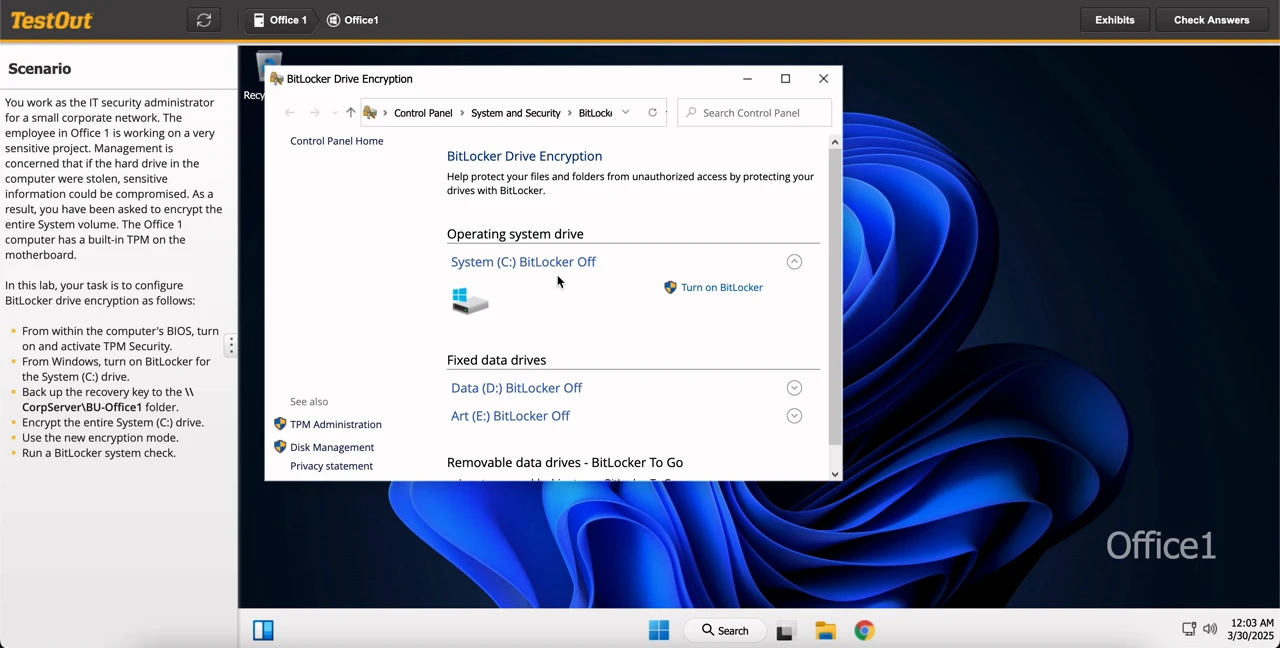The width and height of the screenshot is (1280, 648).
Task: Select the Office 1 location breadcrumb
Action: [280, 20]
